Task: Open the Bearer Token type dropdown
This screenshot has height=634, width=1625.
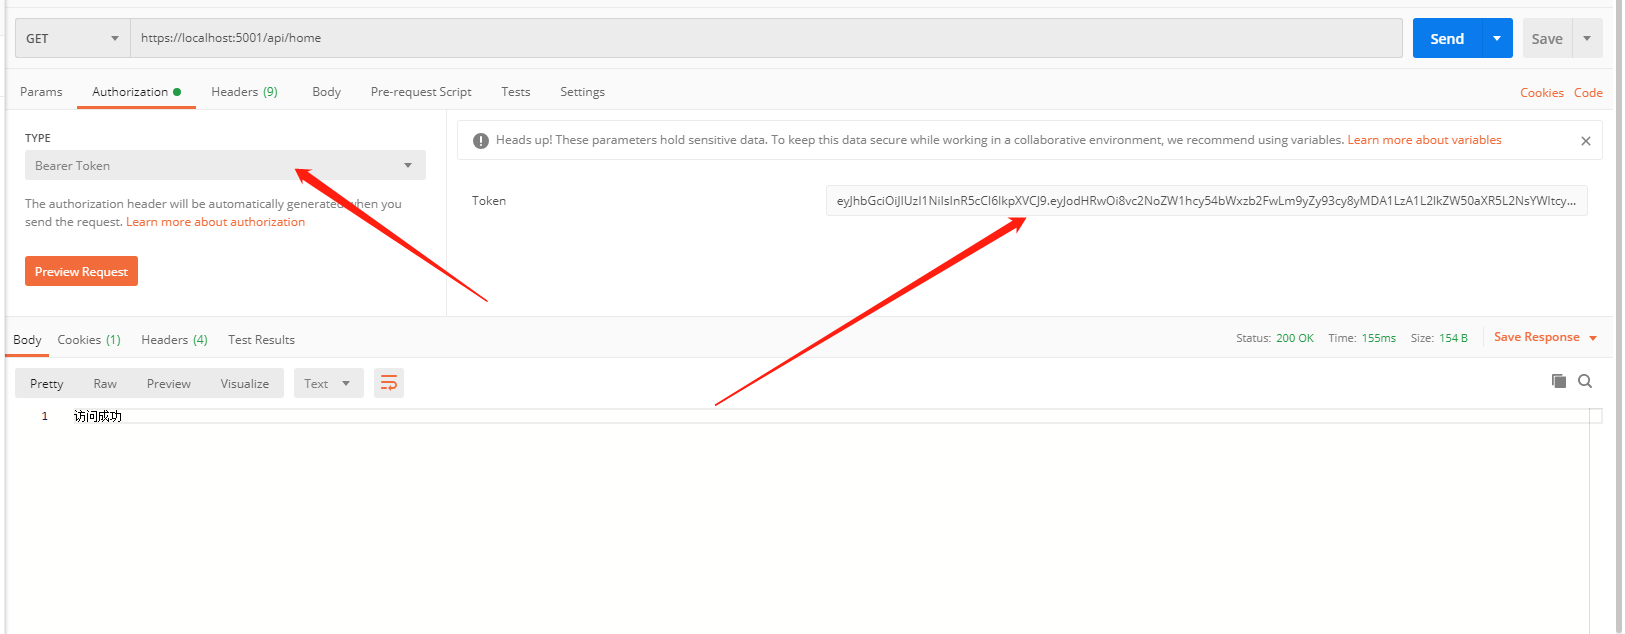Action: click(x=225, y=165)
